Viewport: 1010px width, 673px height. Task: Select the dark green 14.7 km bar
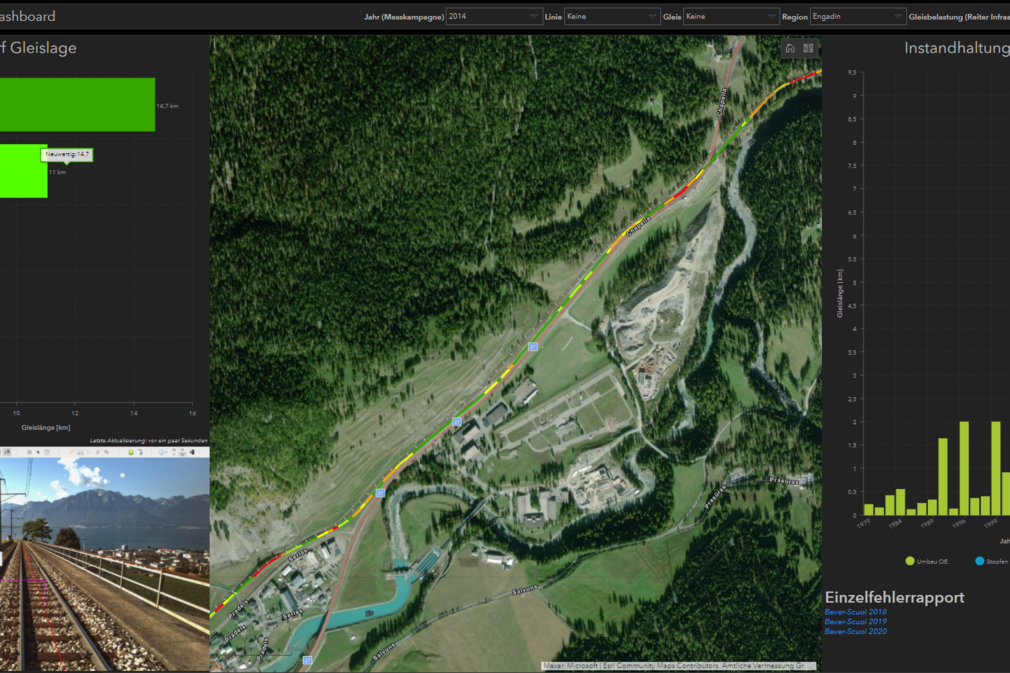77,105
